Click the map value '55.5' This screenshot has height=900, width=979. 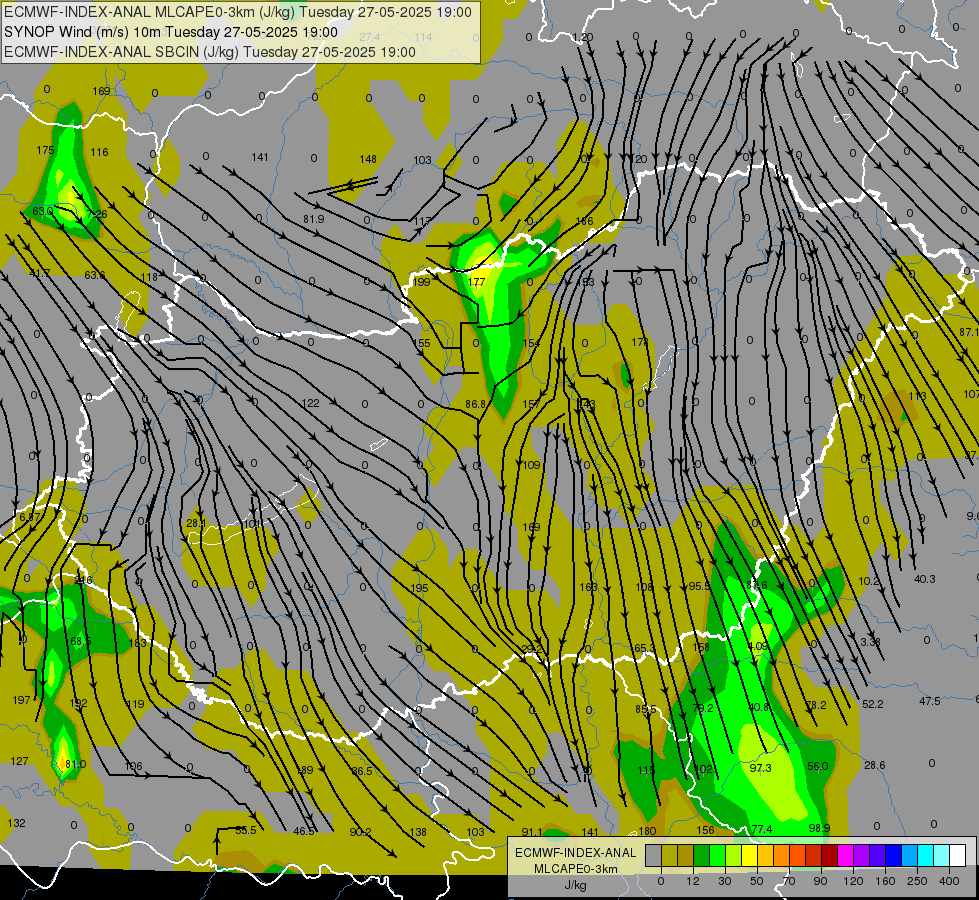pyautogui.click(x=245, y=830)
